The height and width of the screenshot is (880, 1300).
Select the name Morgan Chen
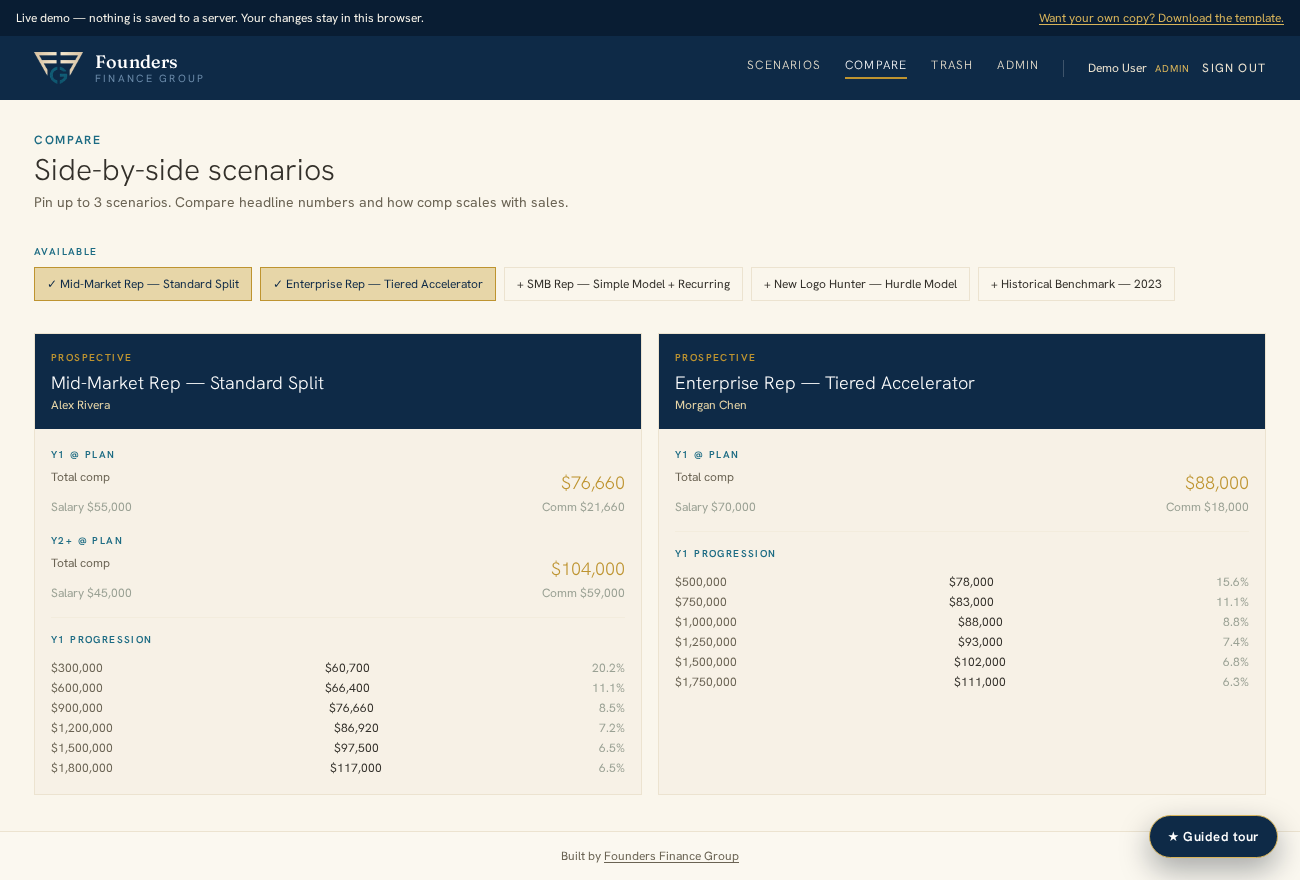point(711,405)
